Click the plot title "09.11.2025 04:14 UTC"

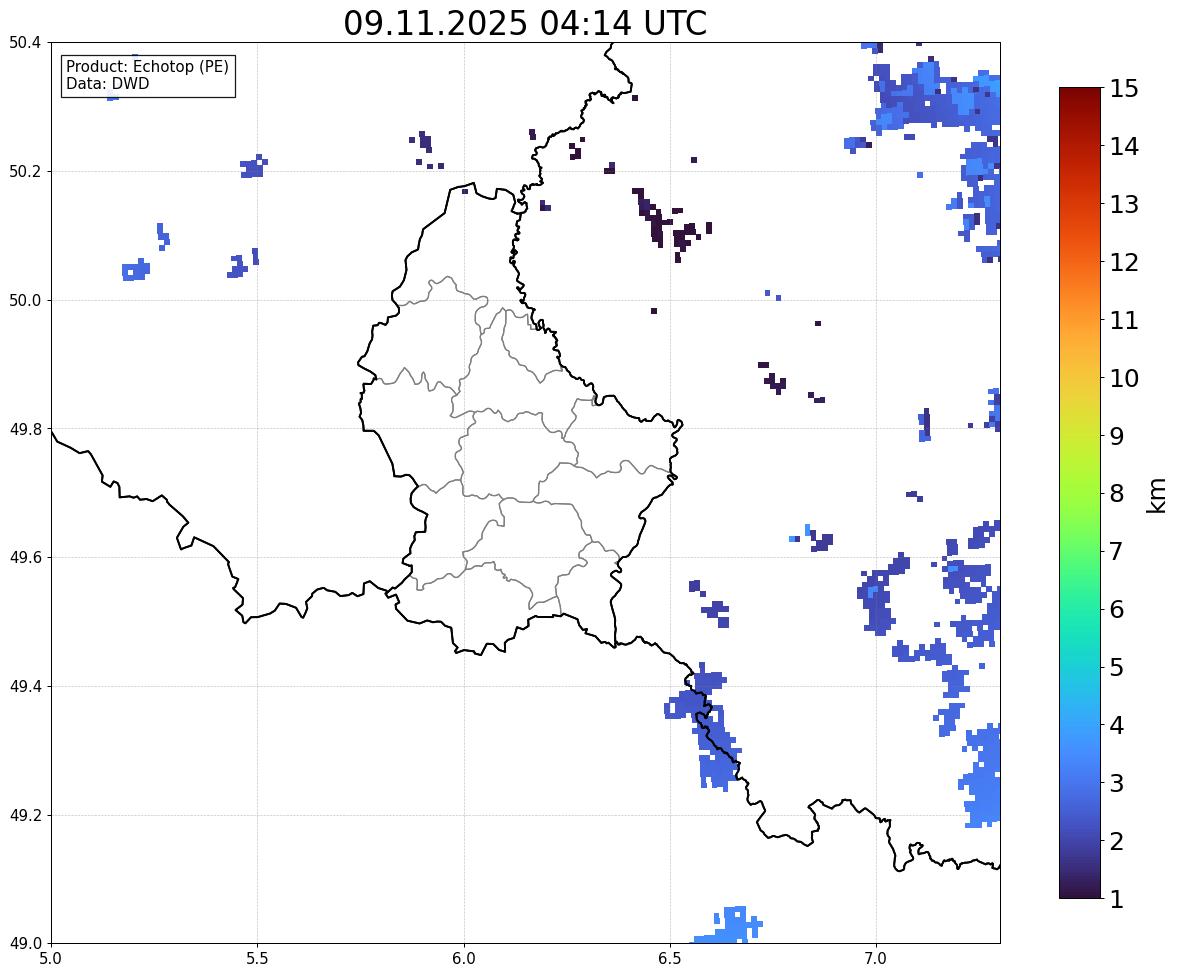coord(525,23)
